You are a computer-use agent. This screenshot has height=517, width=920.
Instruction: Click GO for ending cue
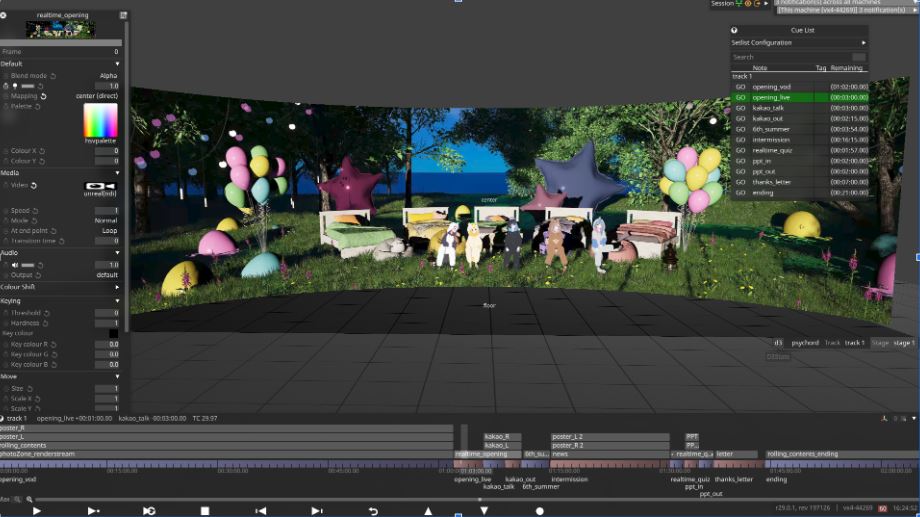click(740, 192)
